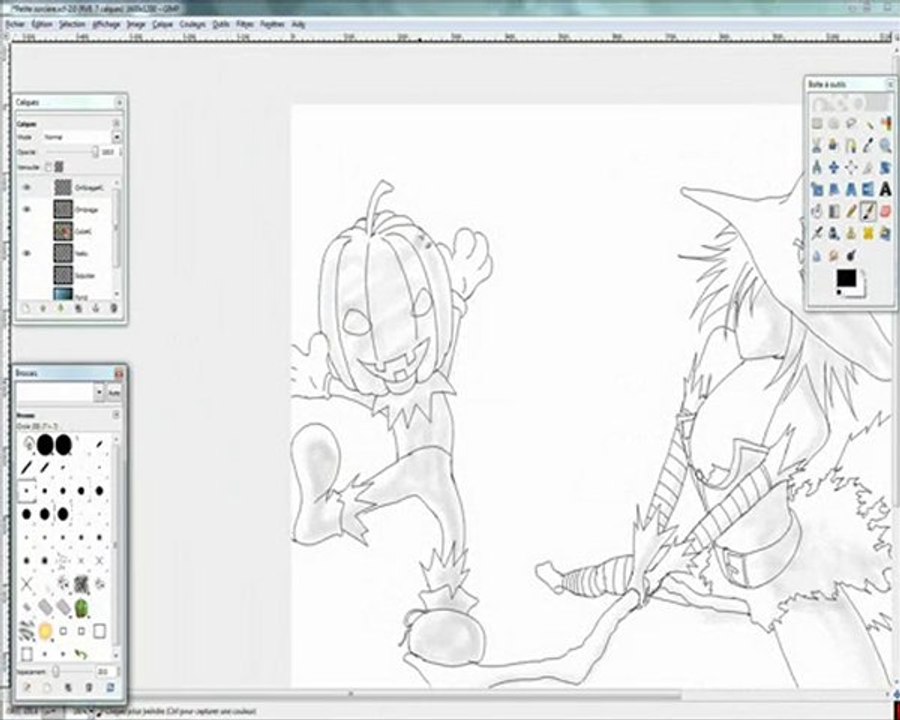Viewport: 900px width, 720px height.
Task: Select the Text tool
Action: [885, 189]
